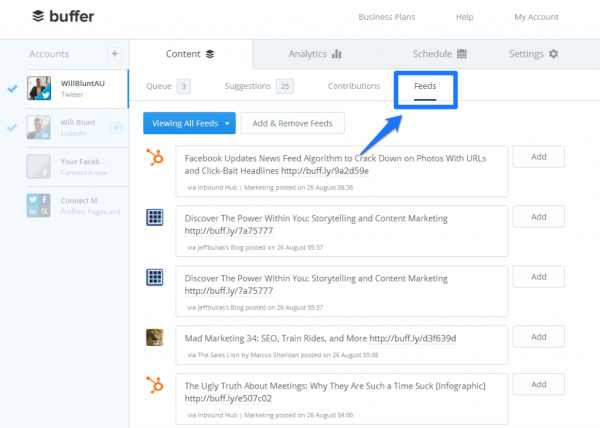Open Business Plans in the header

(386, 17)
